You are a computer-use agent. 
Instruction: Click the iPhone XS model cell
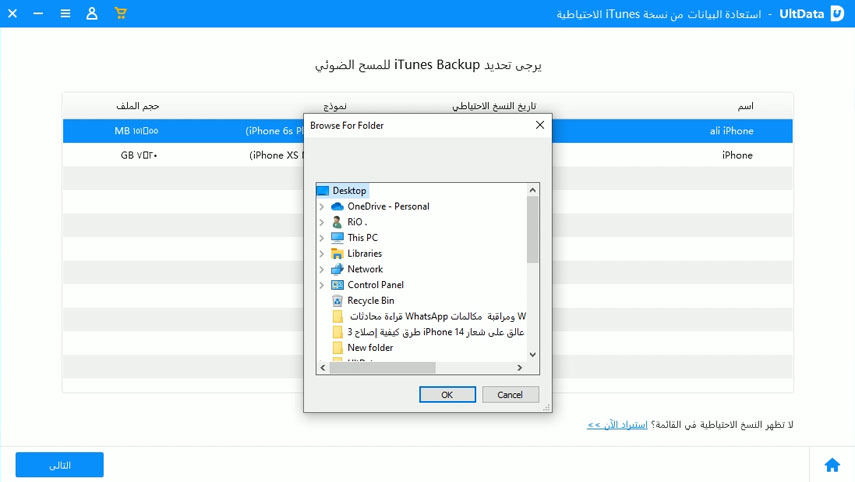(276, 155)
